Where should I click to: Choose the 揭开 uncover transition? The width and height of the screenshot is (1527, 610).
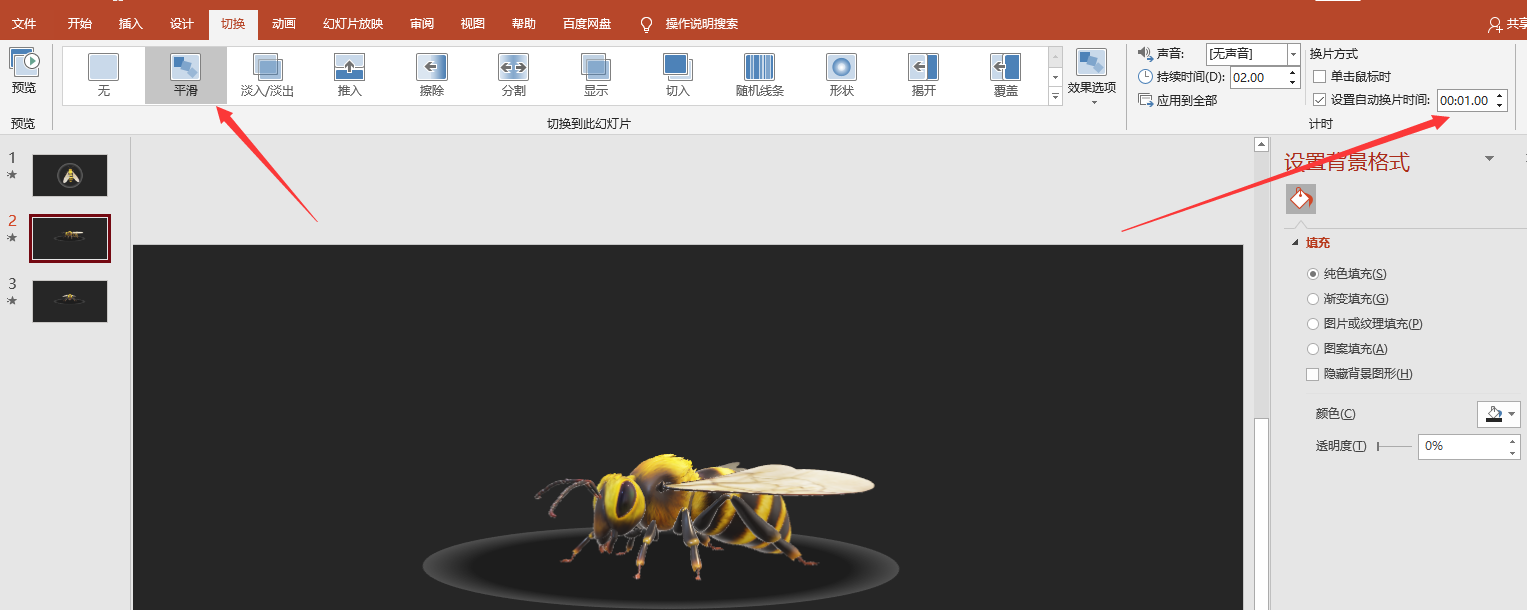pyautogui.click(x=924, y=75)
